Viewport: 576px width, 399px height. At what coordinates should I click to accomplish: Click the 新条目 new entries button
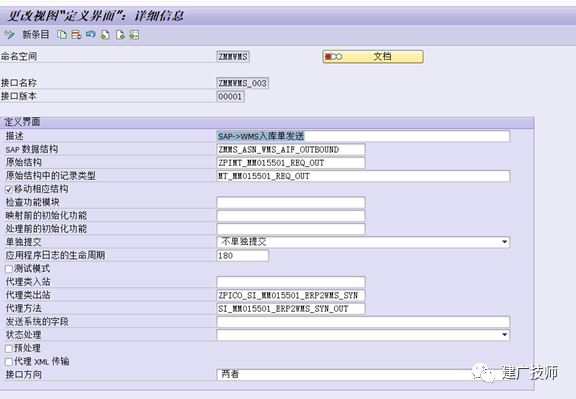coord(36,35)
